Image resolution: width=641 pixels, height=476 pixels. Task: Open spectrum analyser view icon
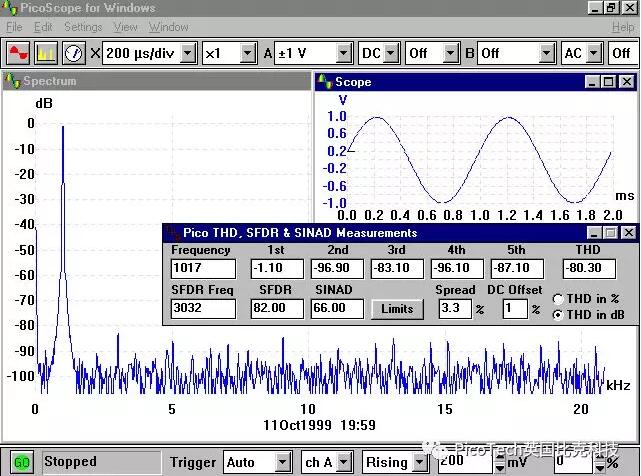[45, 52]
